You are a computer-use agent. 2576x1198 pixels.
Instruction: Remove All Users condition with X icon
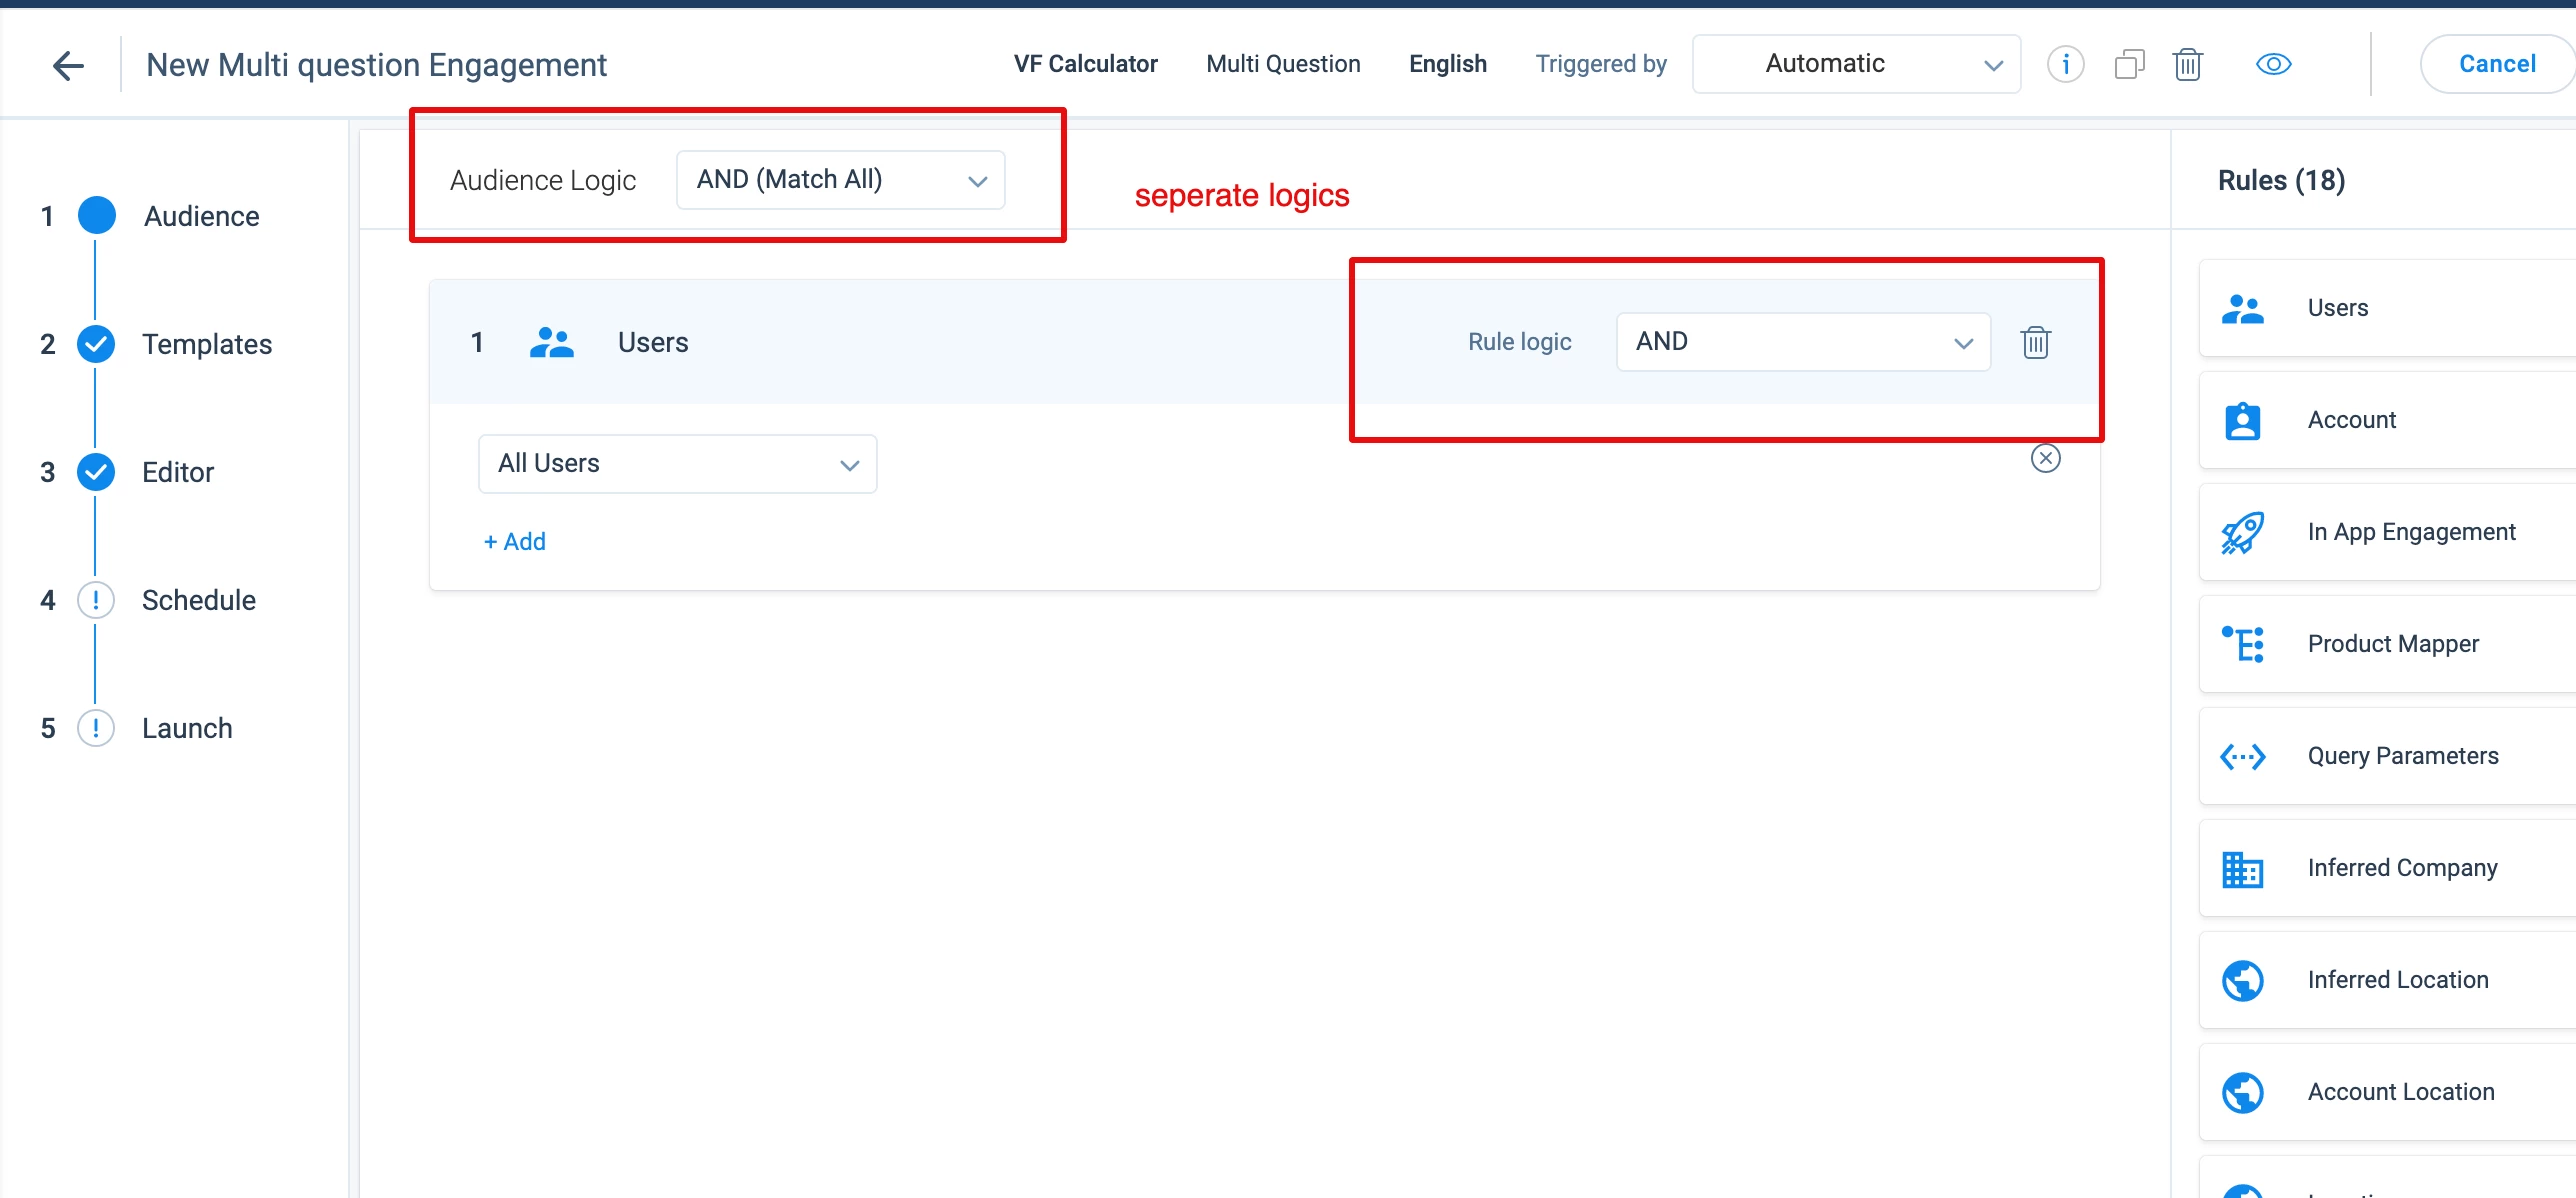coord(2045,459)
